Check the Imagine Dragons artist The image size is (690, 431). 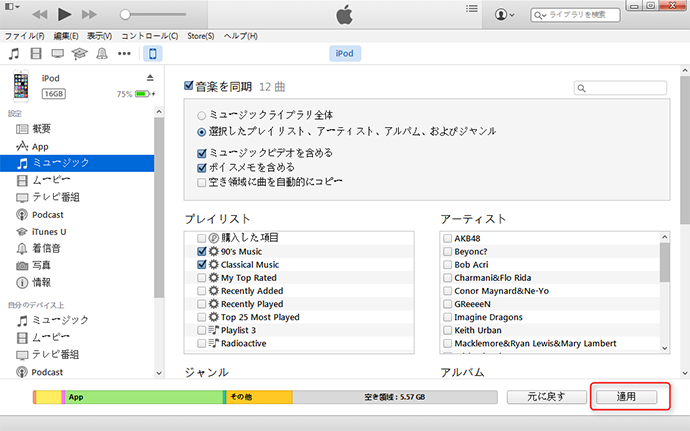(448, 317)
